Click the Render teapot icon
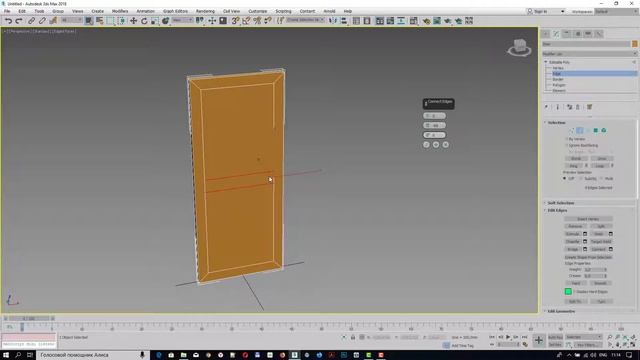 pyautogui.click(x=448, y=20)
